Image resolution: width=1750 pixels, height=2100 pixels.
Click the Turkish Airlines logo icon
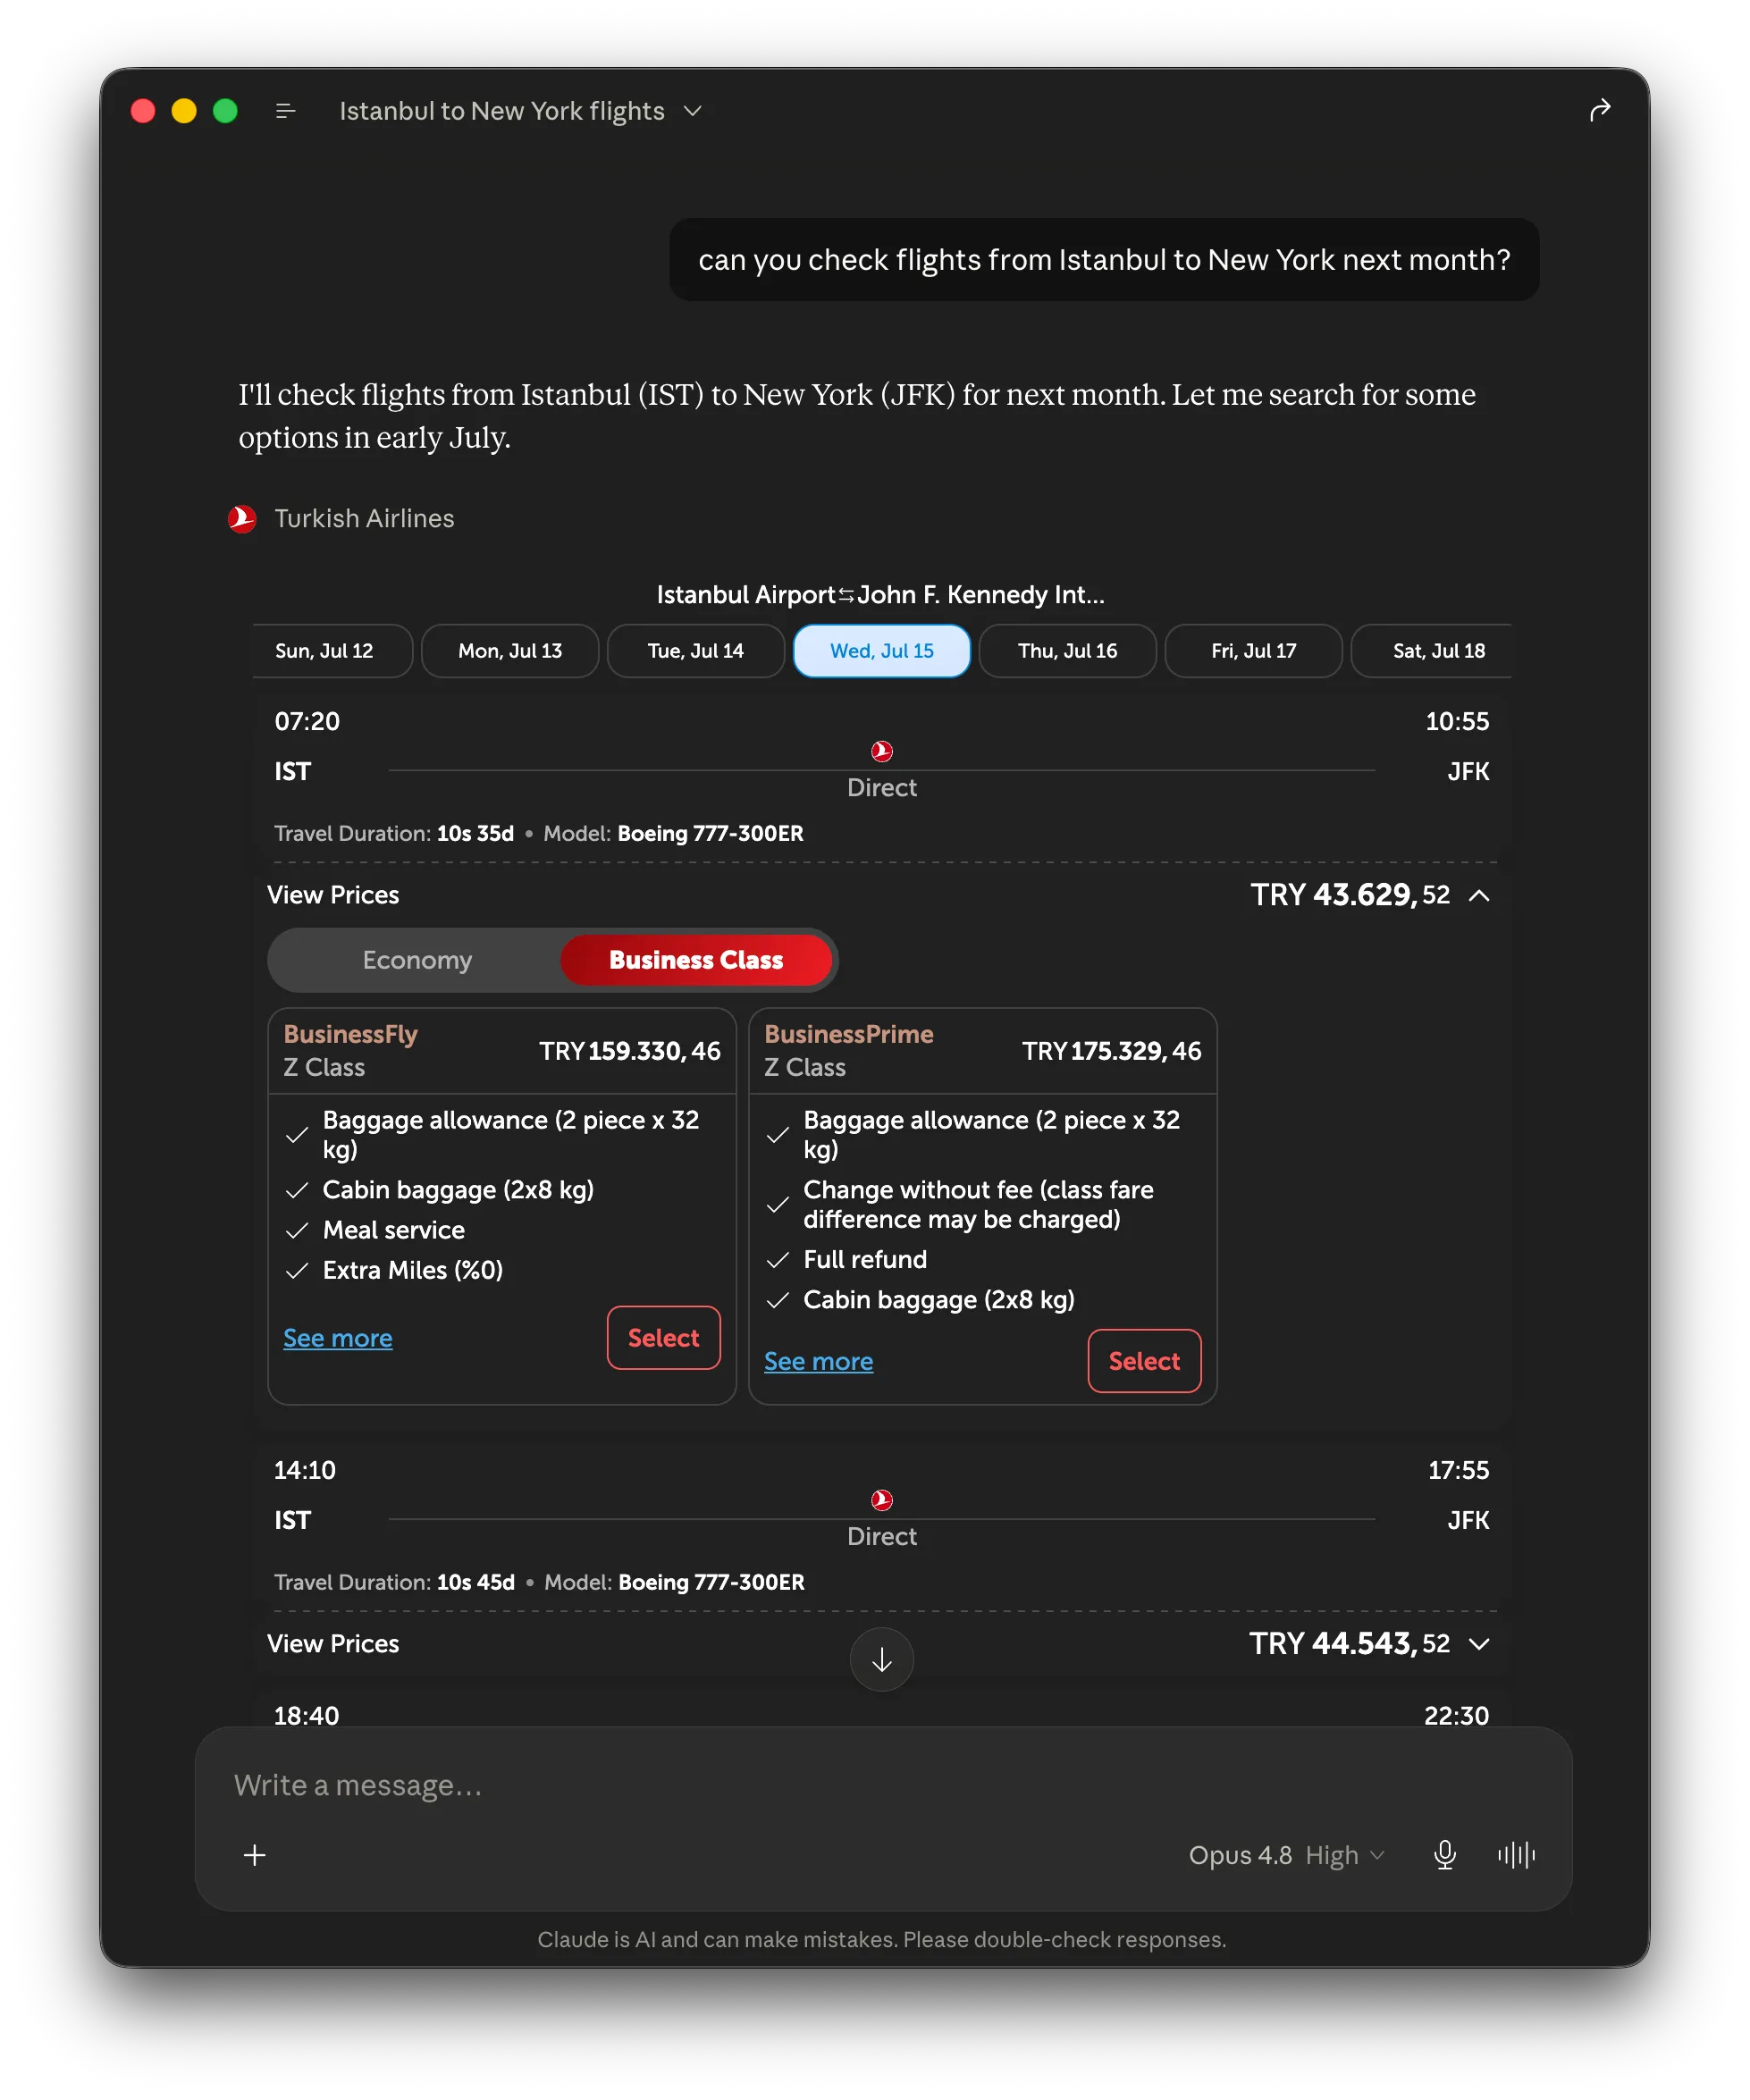(242, 519)
